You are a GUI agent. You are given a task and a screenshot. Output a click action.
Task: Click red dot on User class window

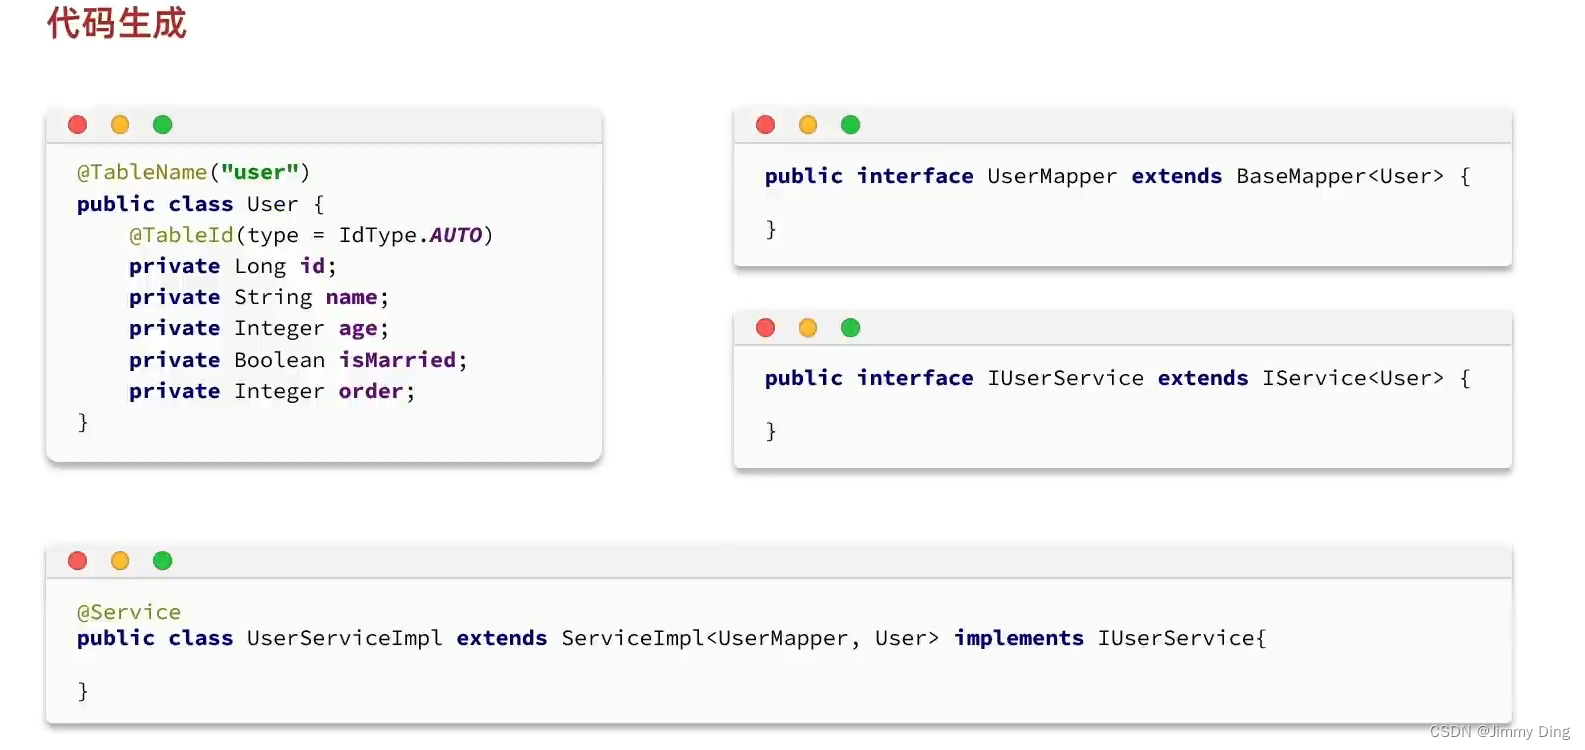point(77,124)
